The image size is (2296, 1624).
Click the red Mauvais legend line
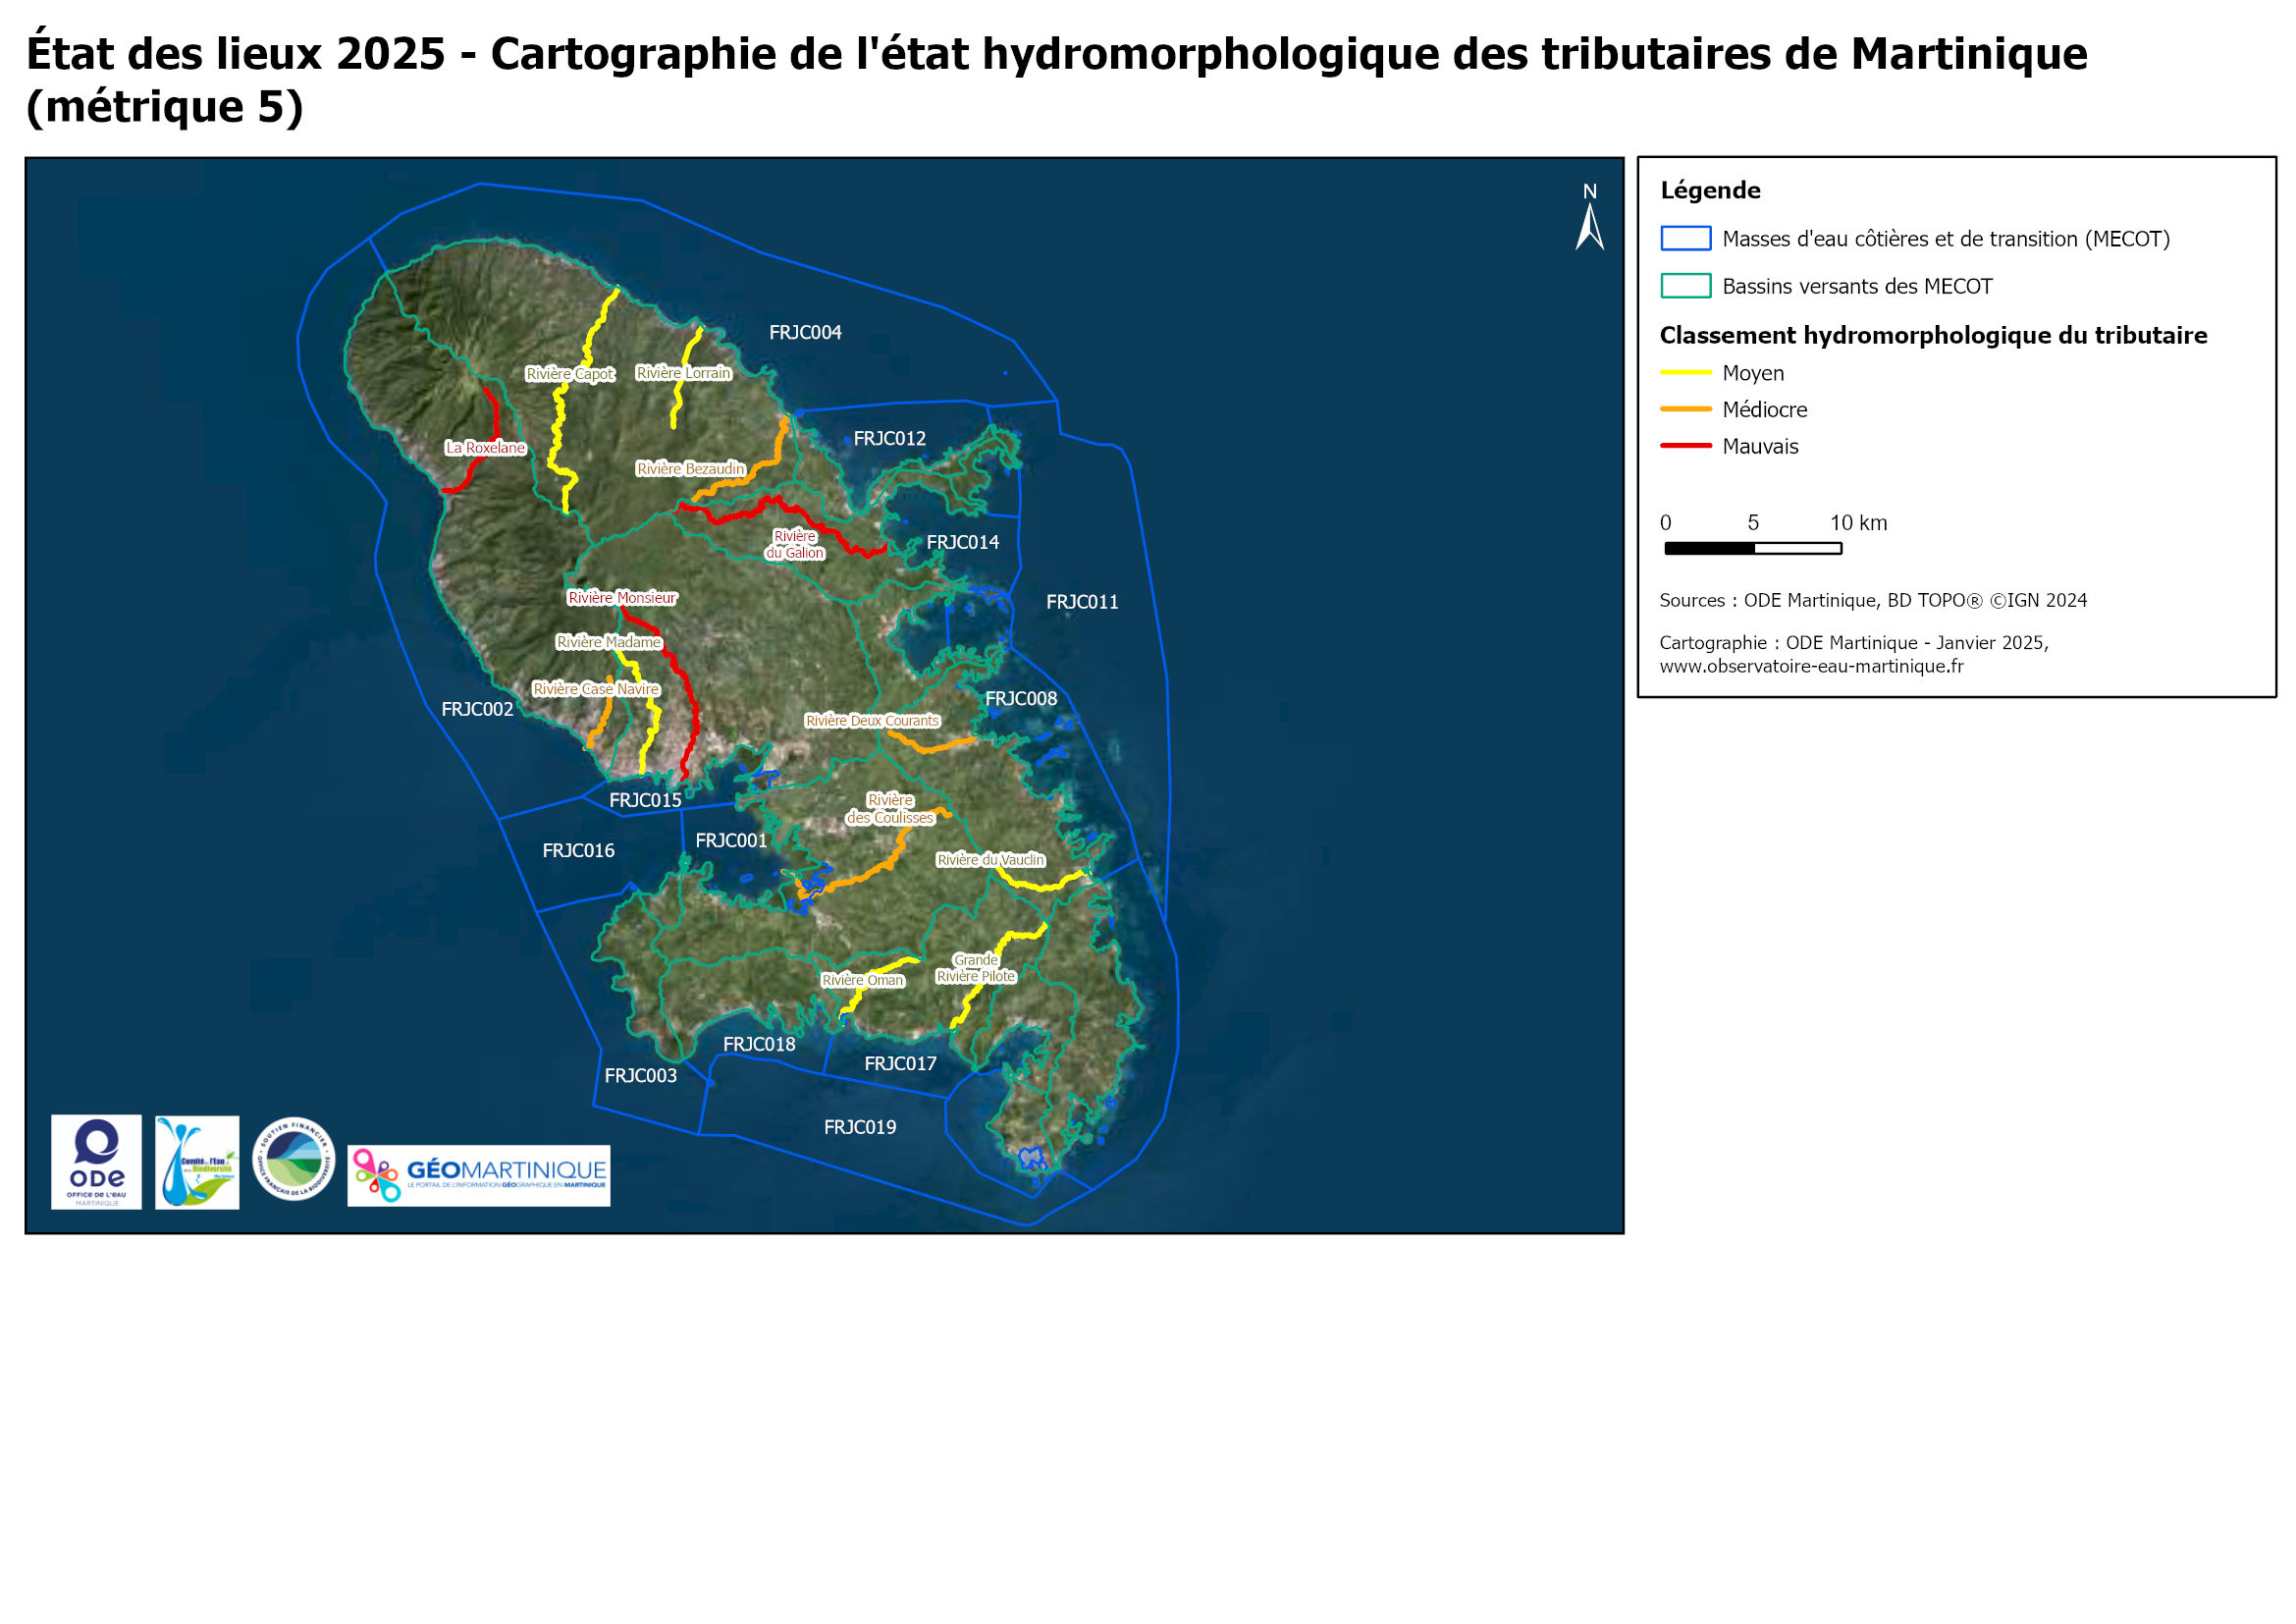[1685, 446]
